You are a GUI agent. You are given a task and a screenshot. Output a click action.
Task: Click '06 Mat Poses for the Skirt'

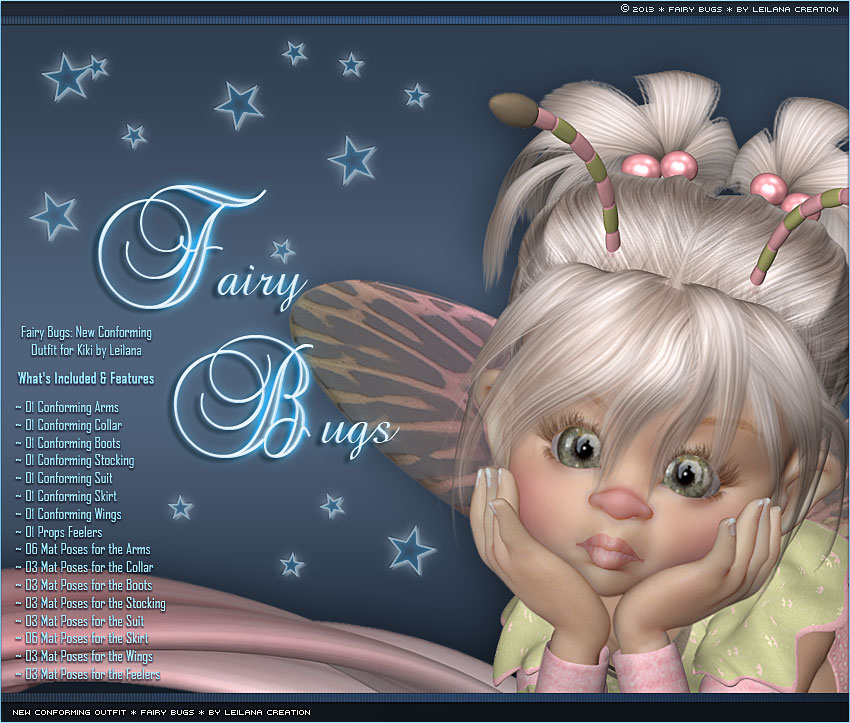[x=82, y=638]
